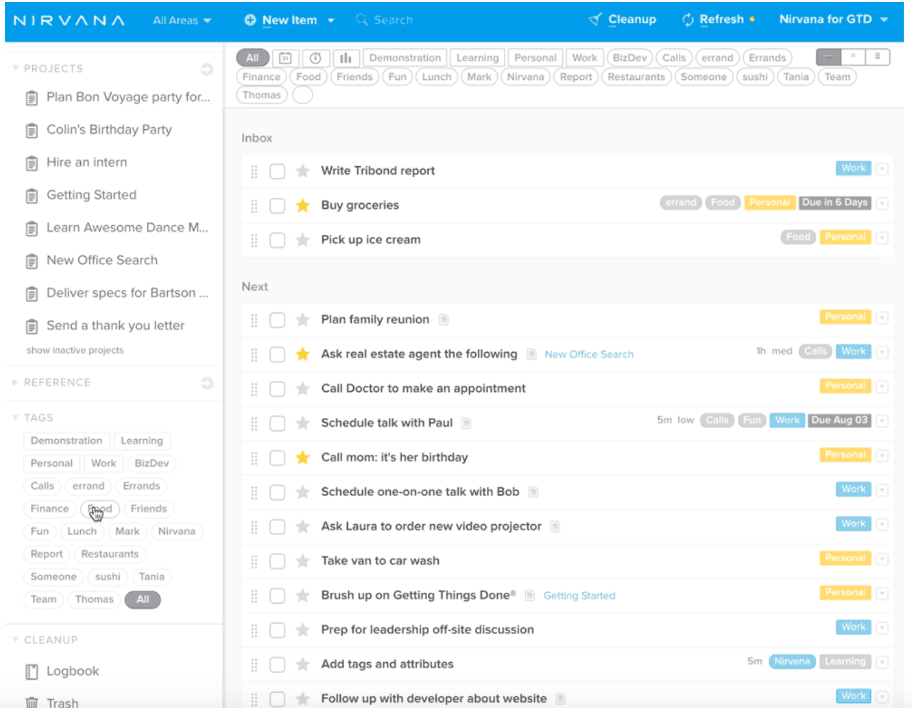912x708 pixels.
Task: Click the time clock filter icon
Action: (x=315, y=58)
